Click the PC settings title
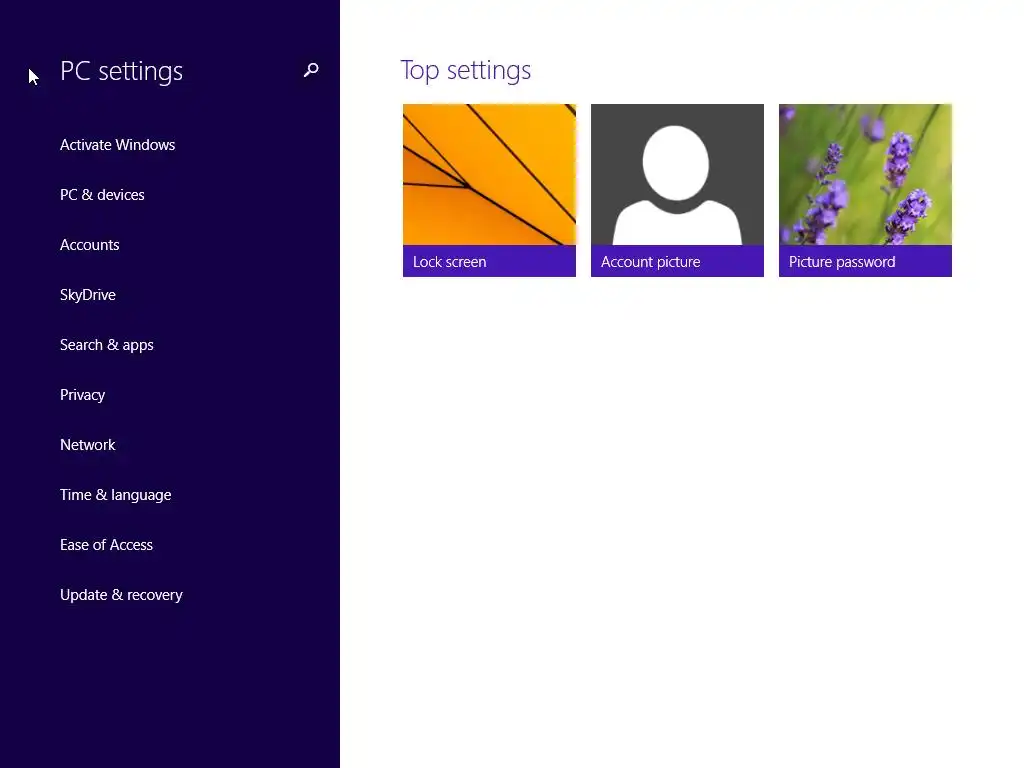The height and width of the screenshot is (768, 1024). (x=121, y=71)
